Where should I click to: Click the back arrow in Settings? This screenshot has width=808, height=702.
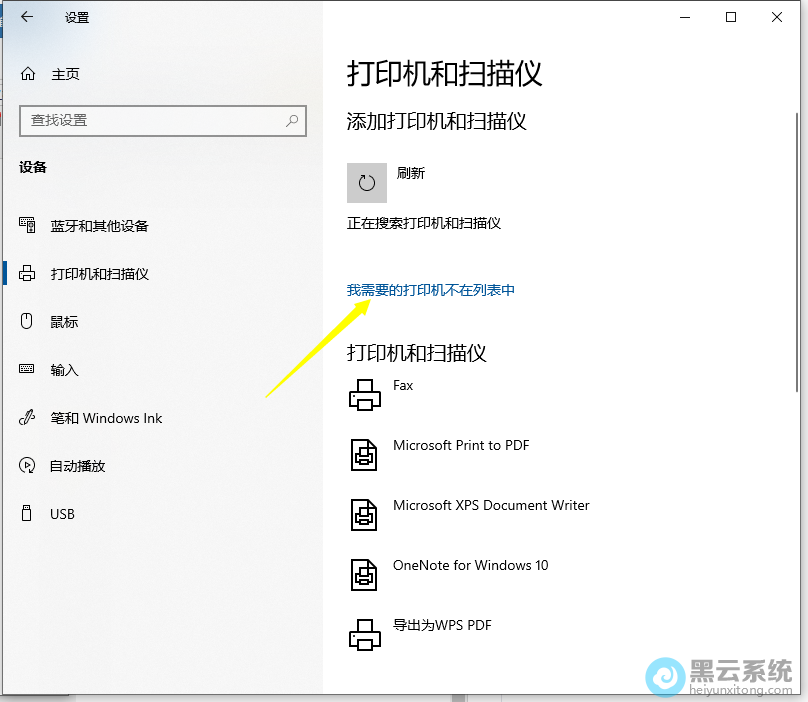pos(26,17)
